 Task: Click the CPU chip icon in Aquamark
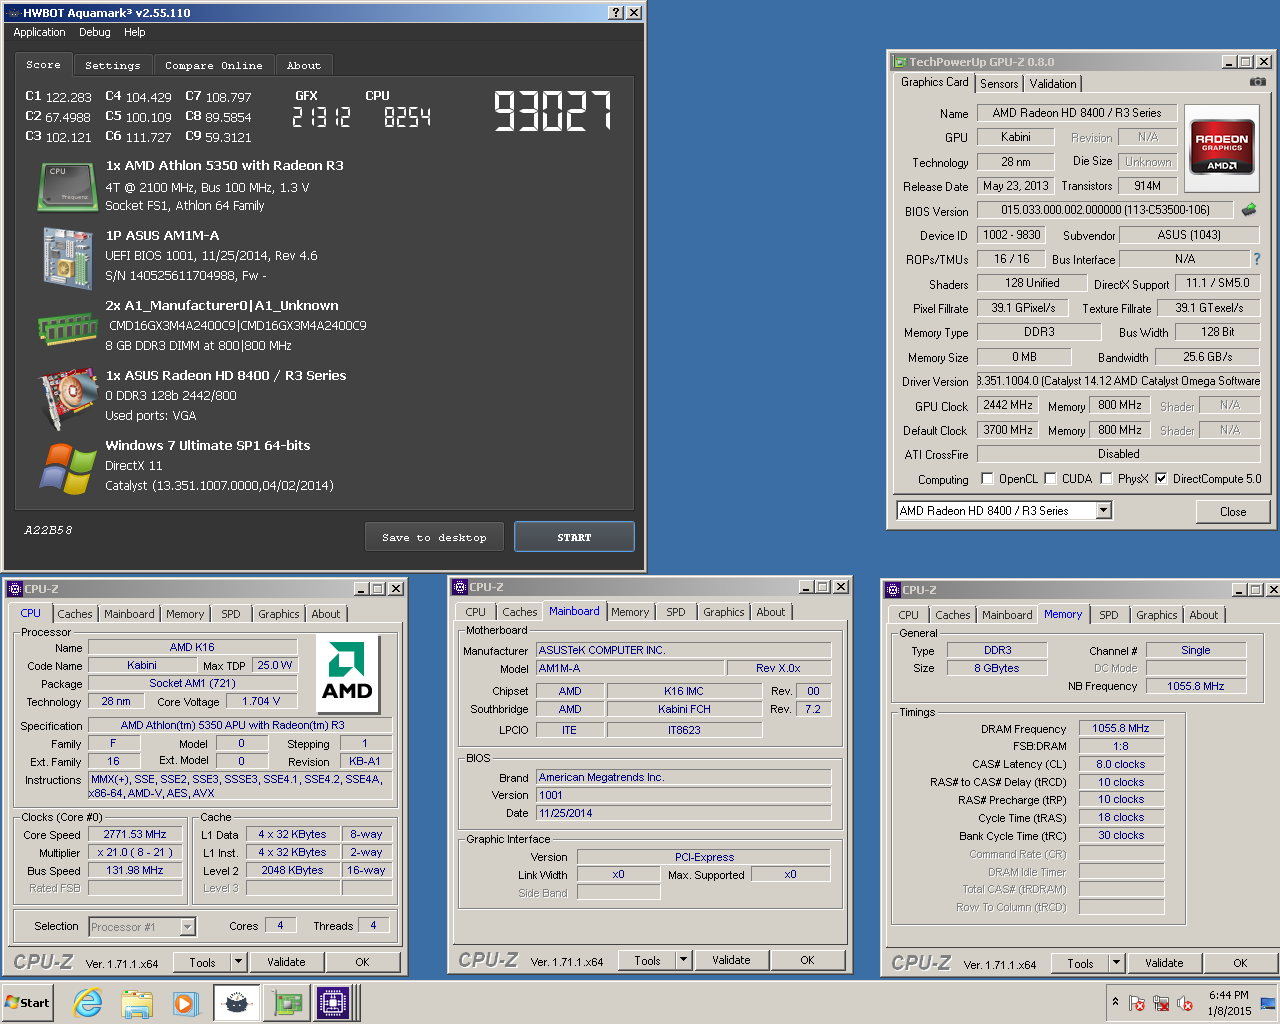[x=67, y=187]
